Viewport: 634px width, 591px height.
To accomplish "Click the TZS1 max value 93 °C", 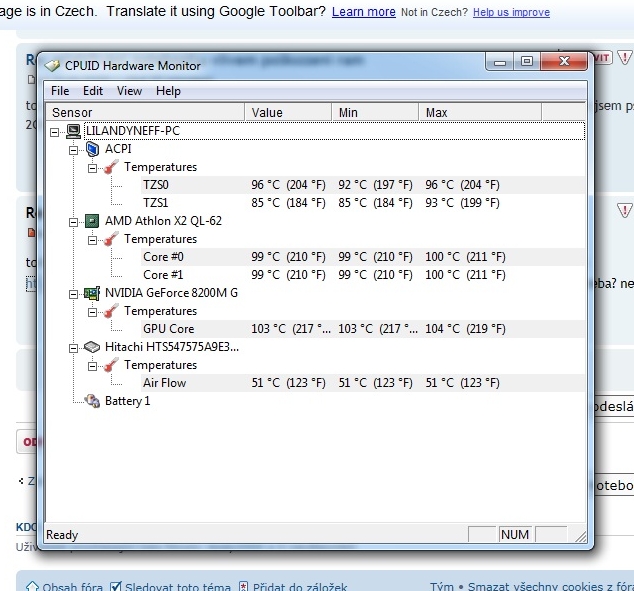I will (x=462, y=203).
